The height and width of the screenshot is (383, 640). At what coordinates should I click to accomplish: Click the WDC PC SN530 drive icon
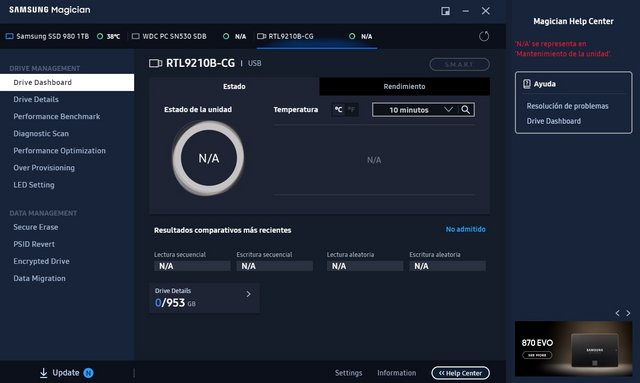click(136, 36)
